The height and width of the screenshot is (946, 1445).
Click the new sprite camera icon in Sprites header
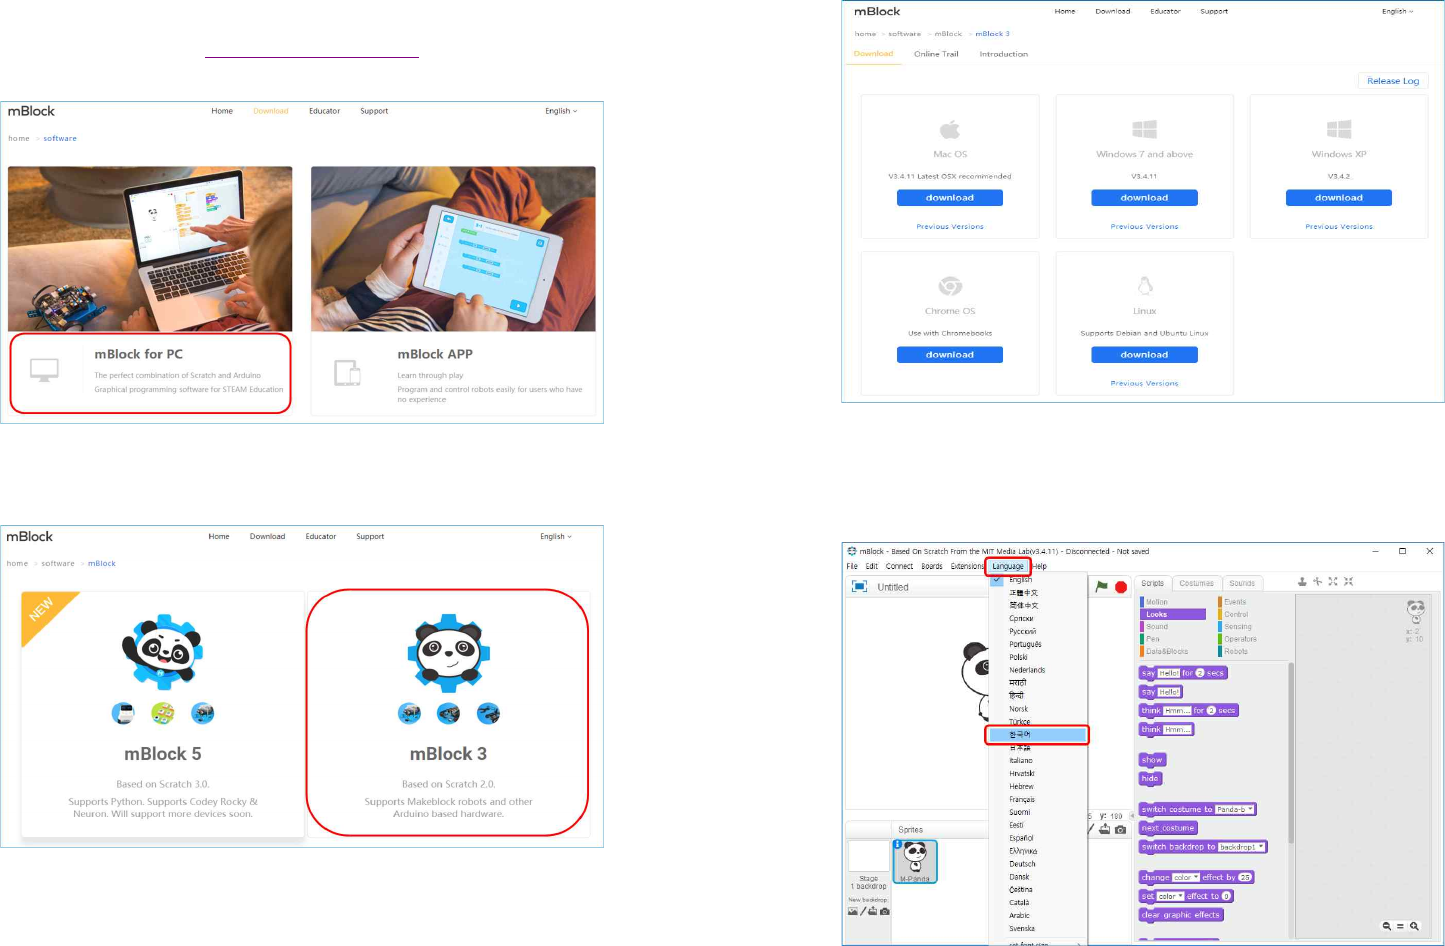coord(1120,829)
